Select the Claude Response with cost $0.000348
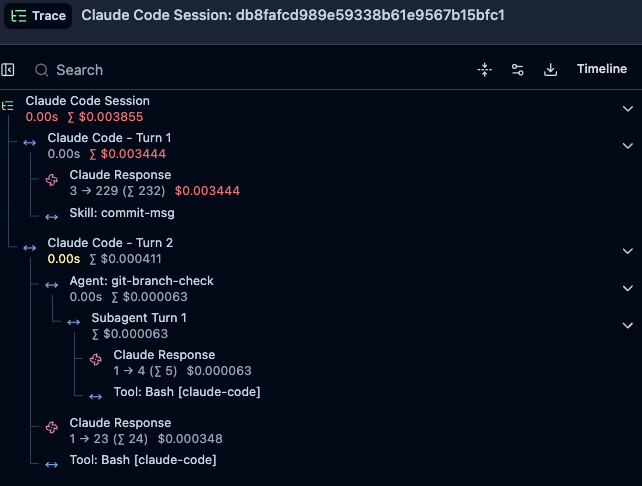Image resolution: width=642 pixels, height=486 pixels. (146, 431)
